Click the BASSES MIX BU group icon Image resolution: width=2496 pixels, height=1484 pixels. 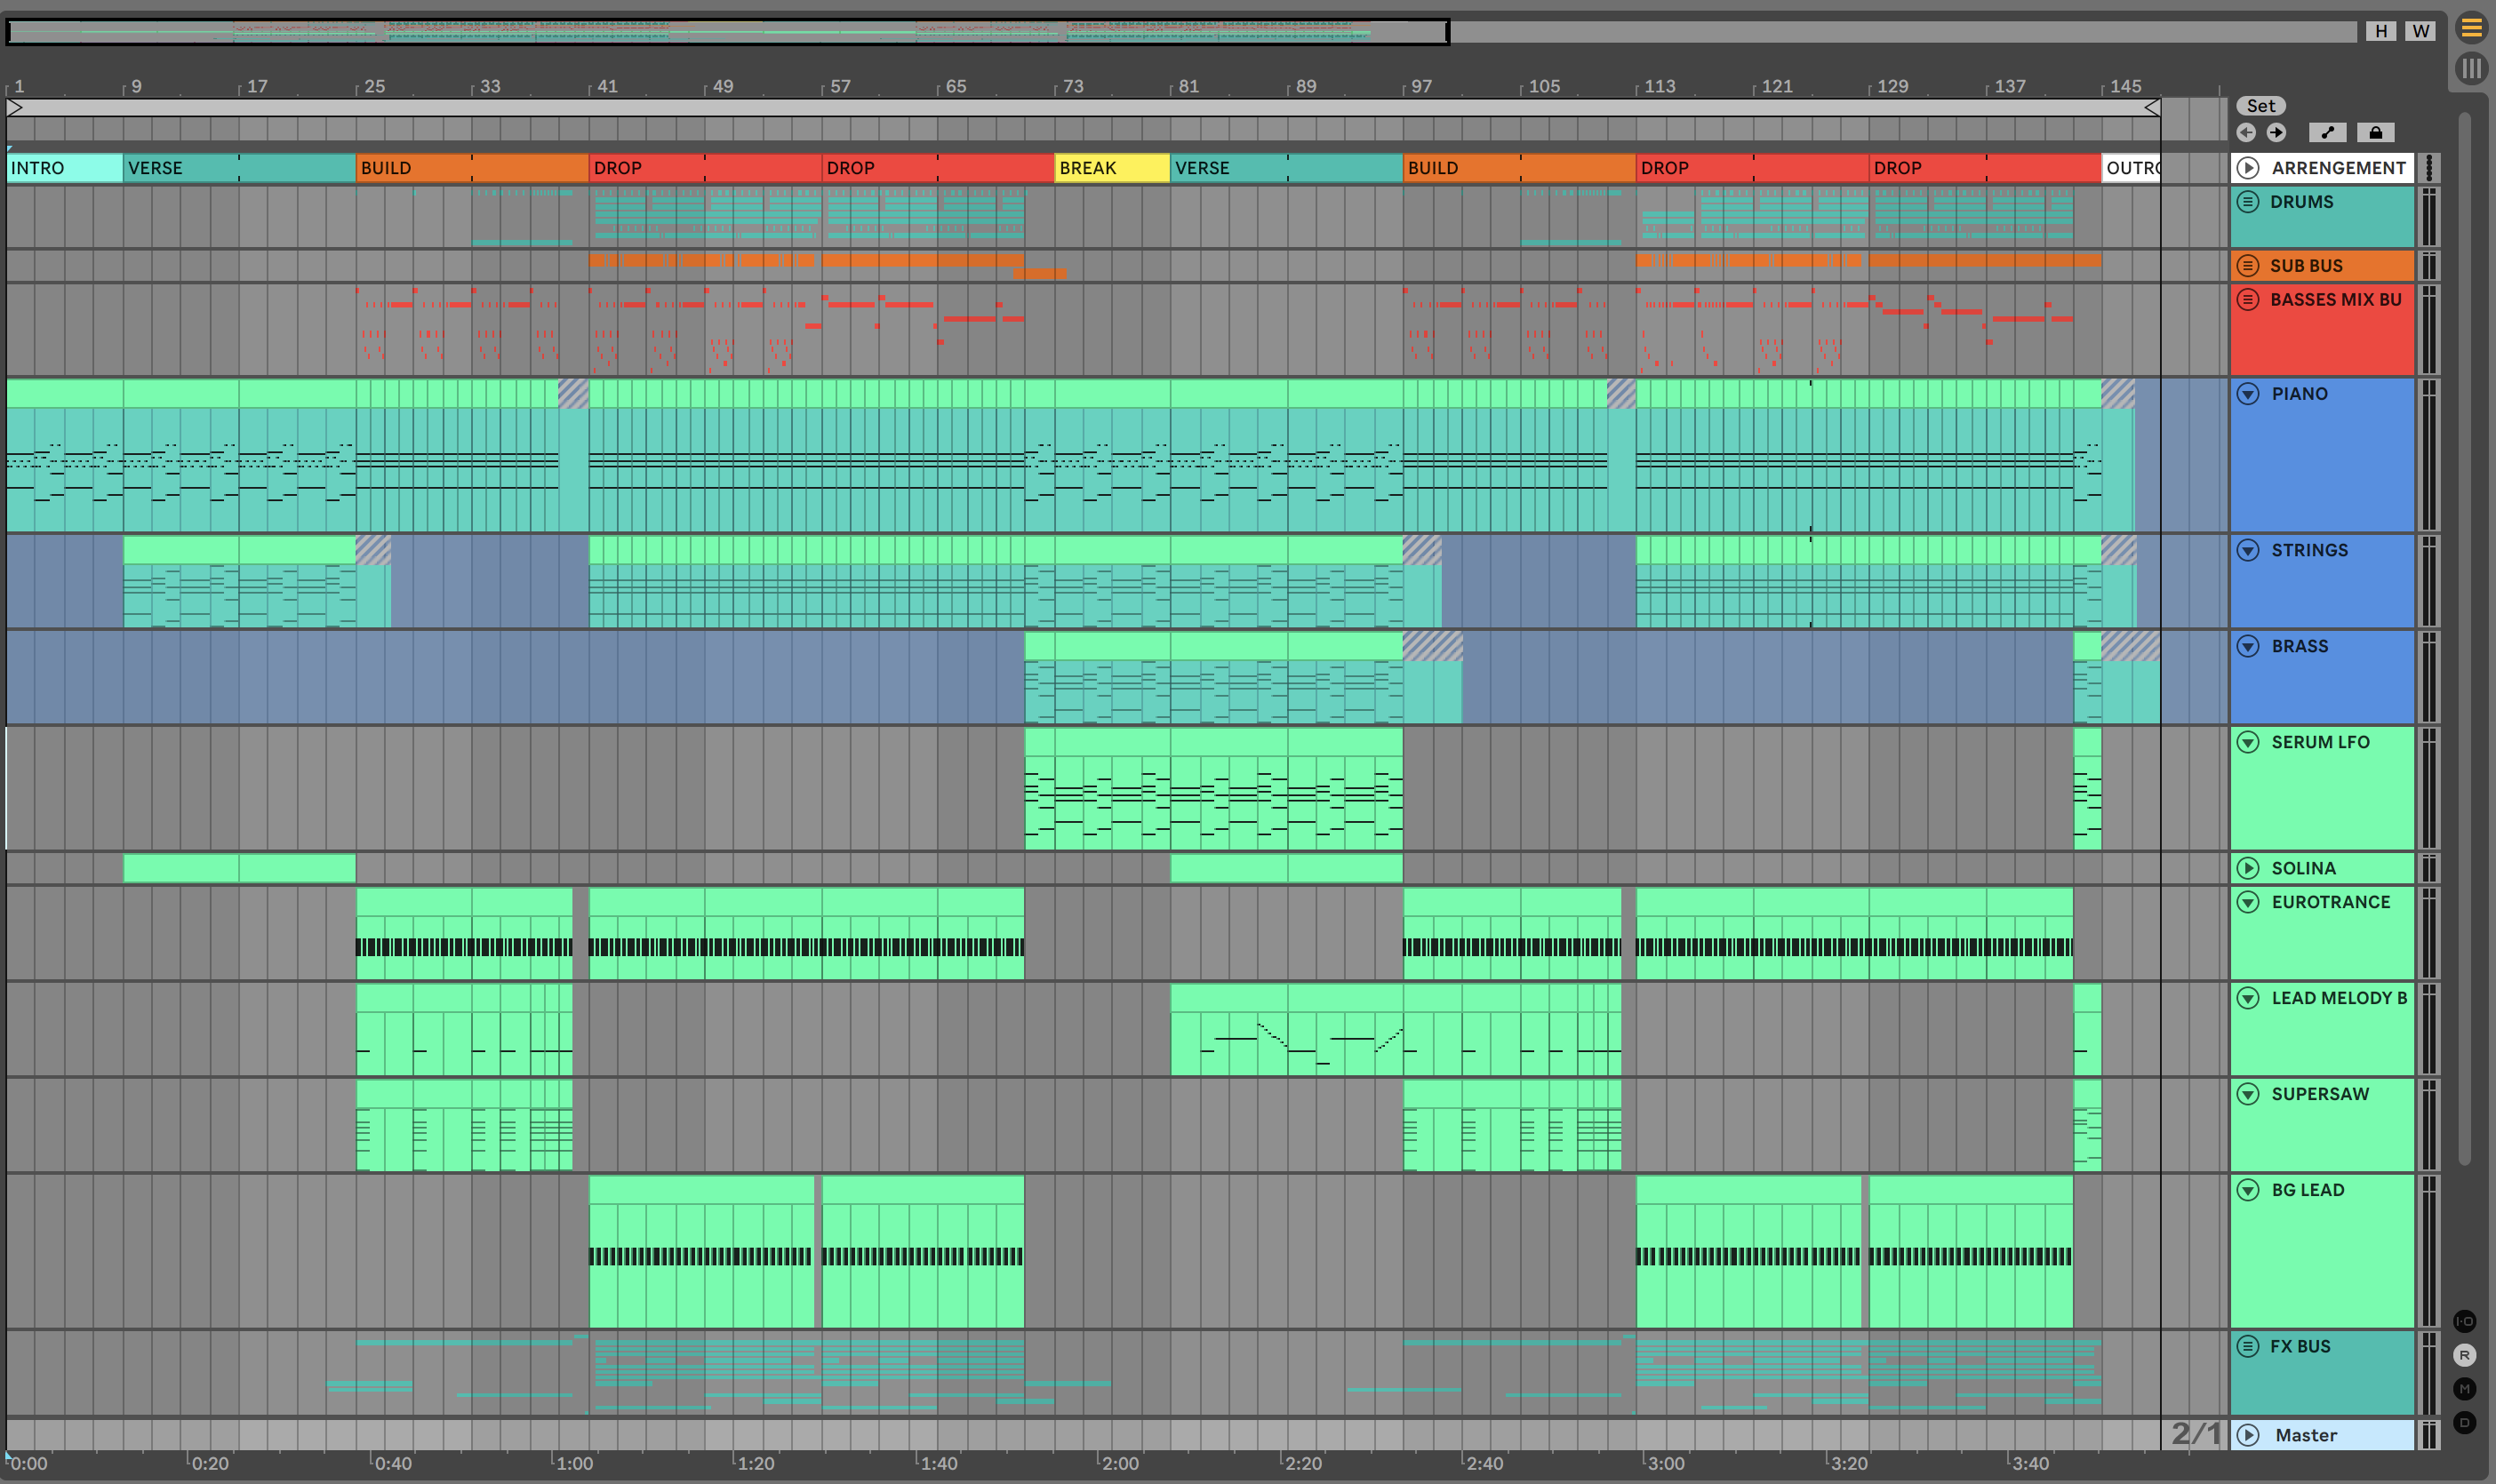tap(2248, 300)
